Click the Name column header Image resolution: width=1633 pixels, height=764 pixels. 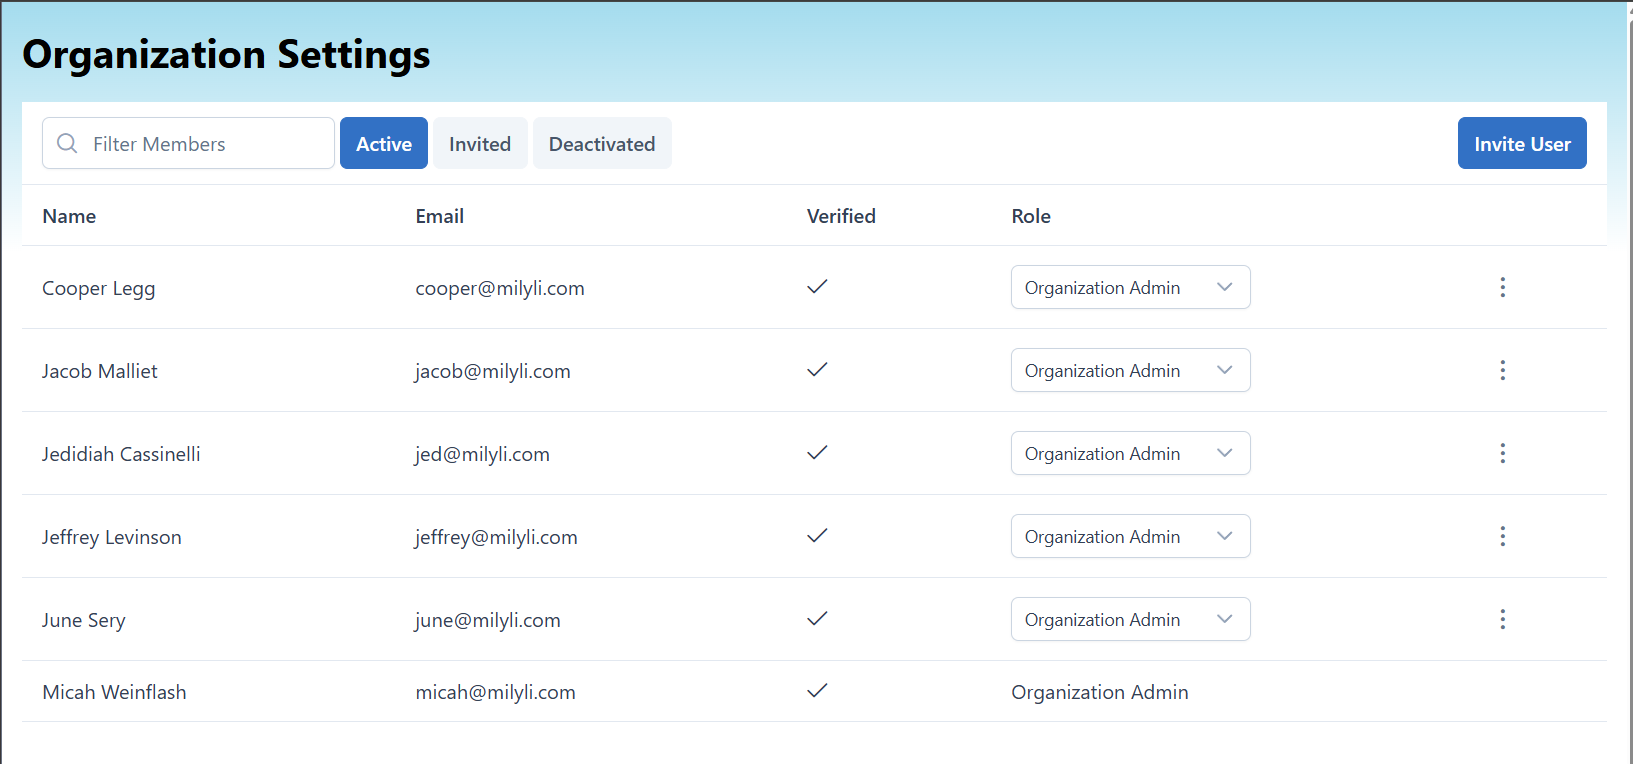69,216
